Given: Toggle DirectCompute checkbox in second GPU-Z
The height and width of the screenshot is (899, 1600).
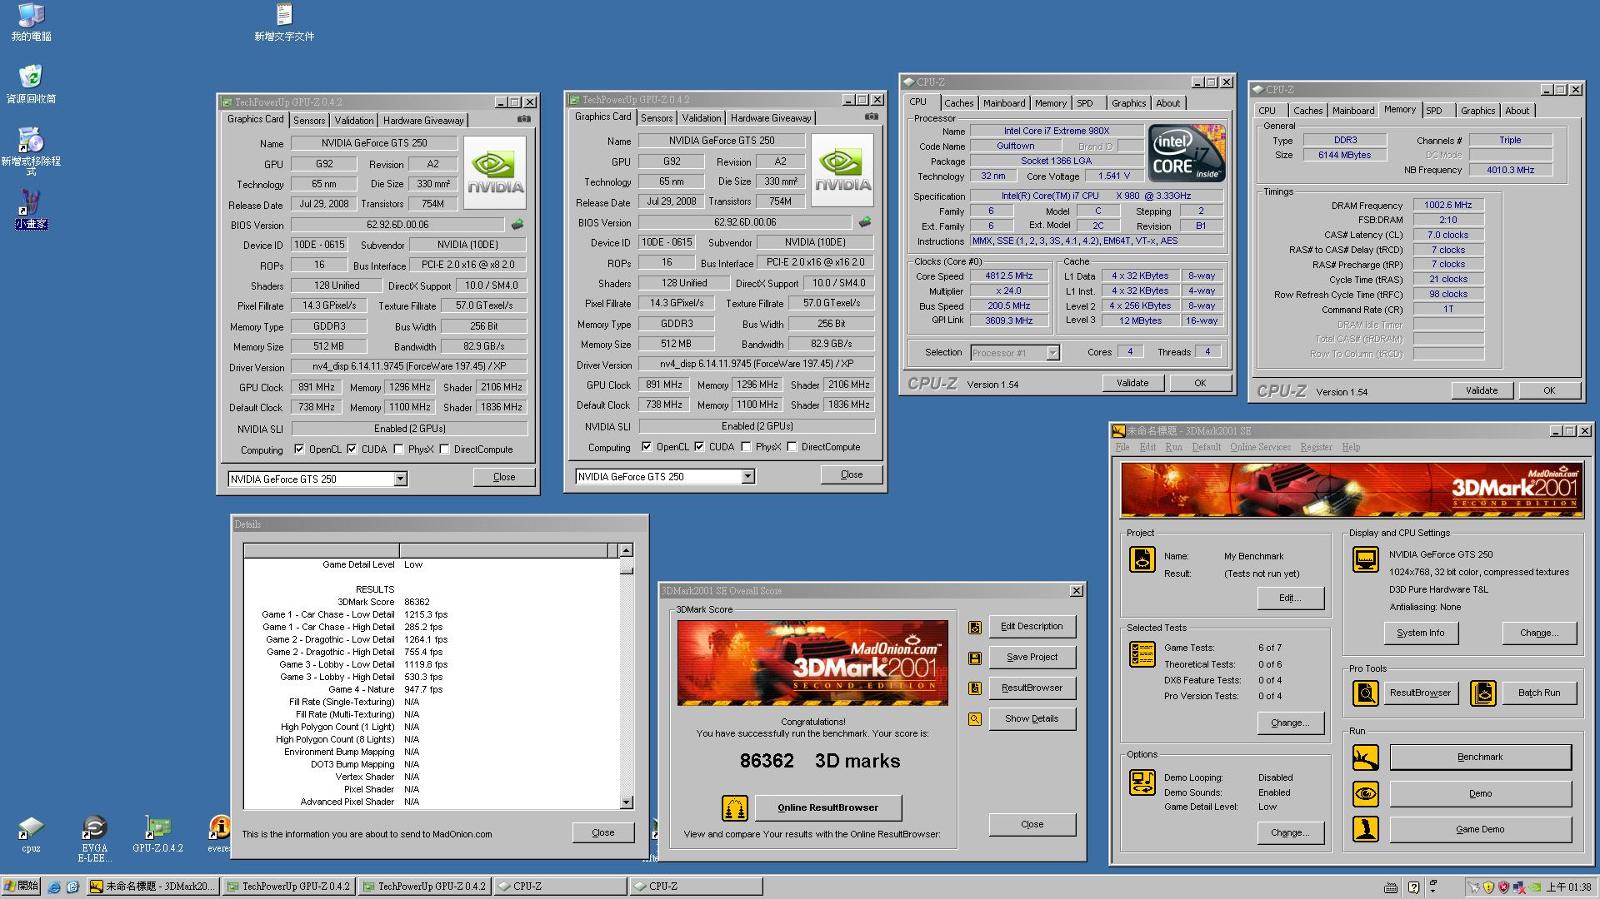Looking at the screenshot, I should click(x=792, y=447).
